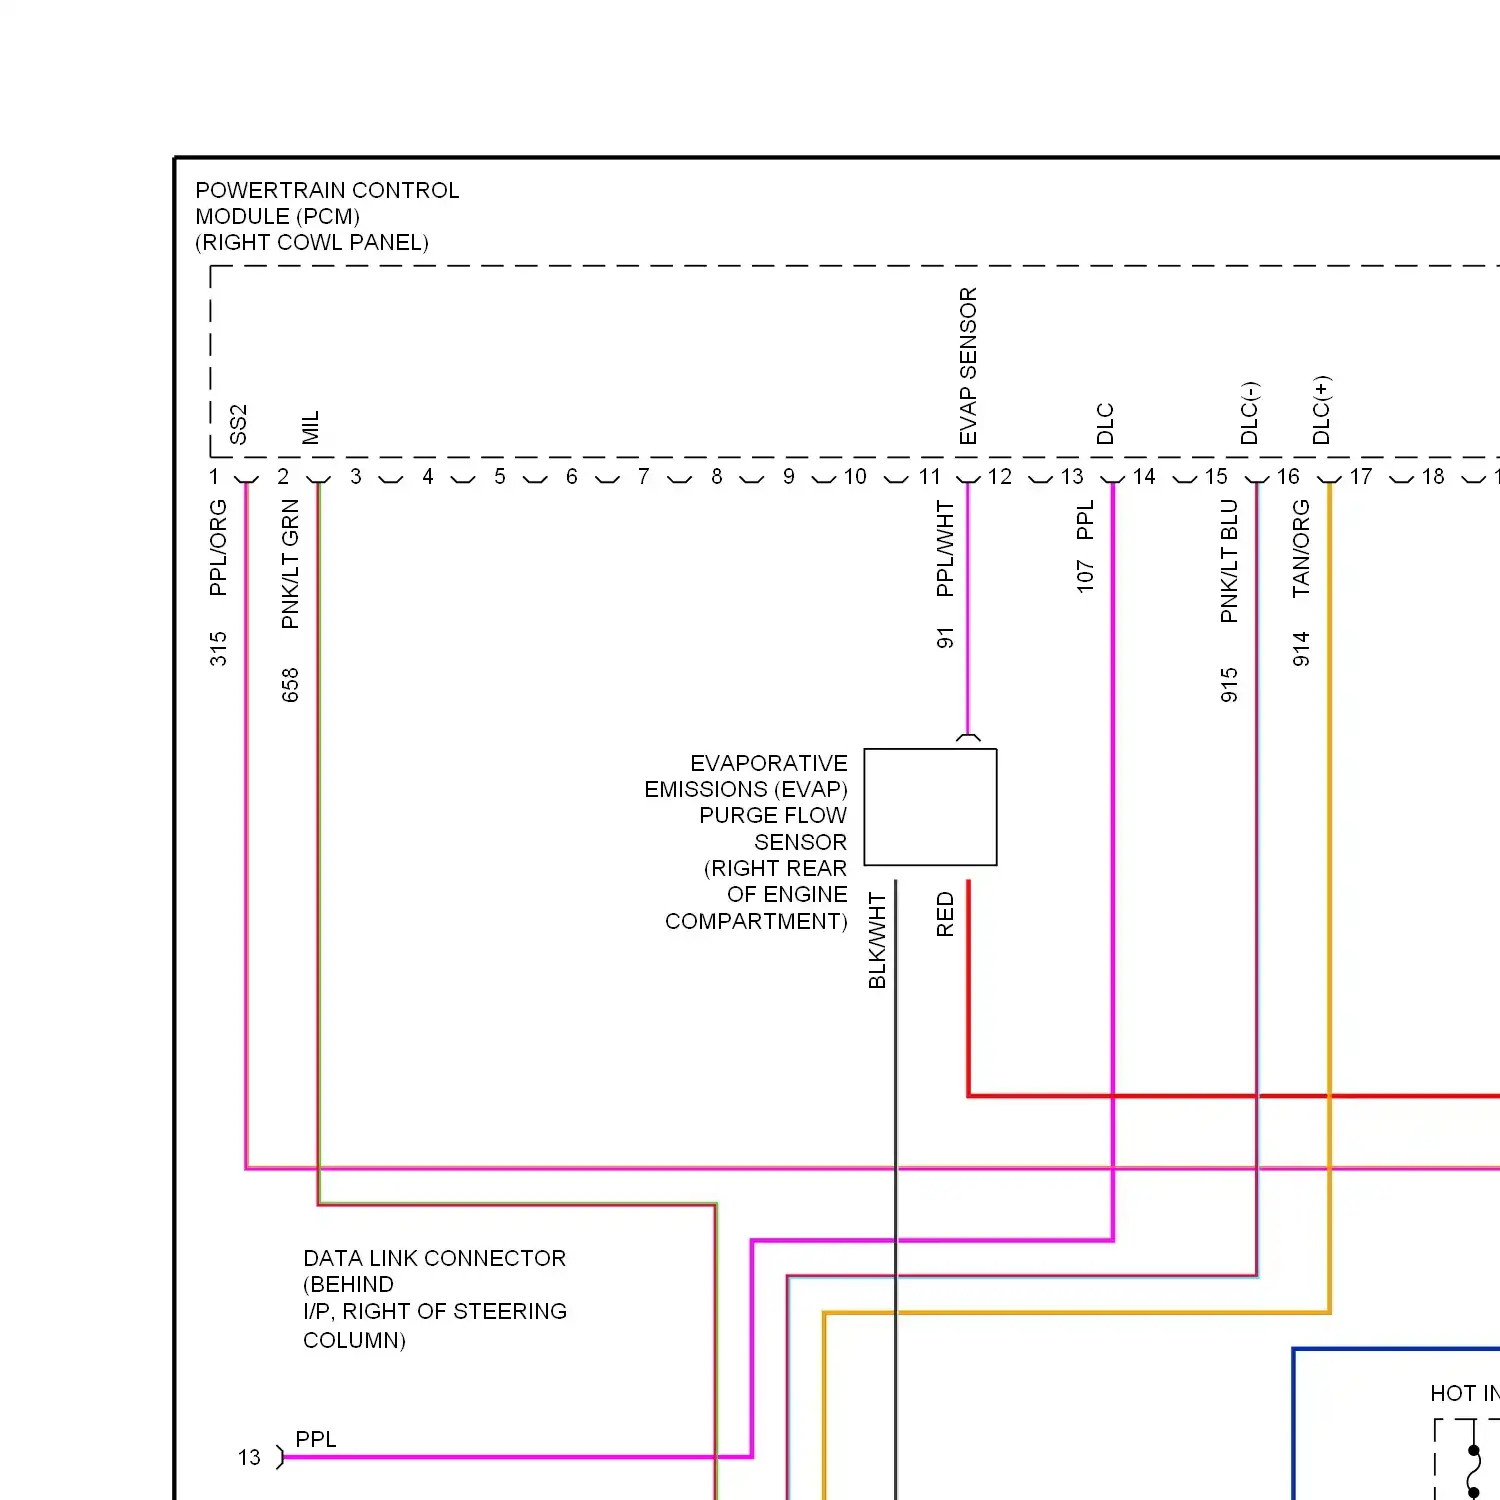Select the RED wire label

pos(945,915)
